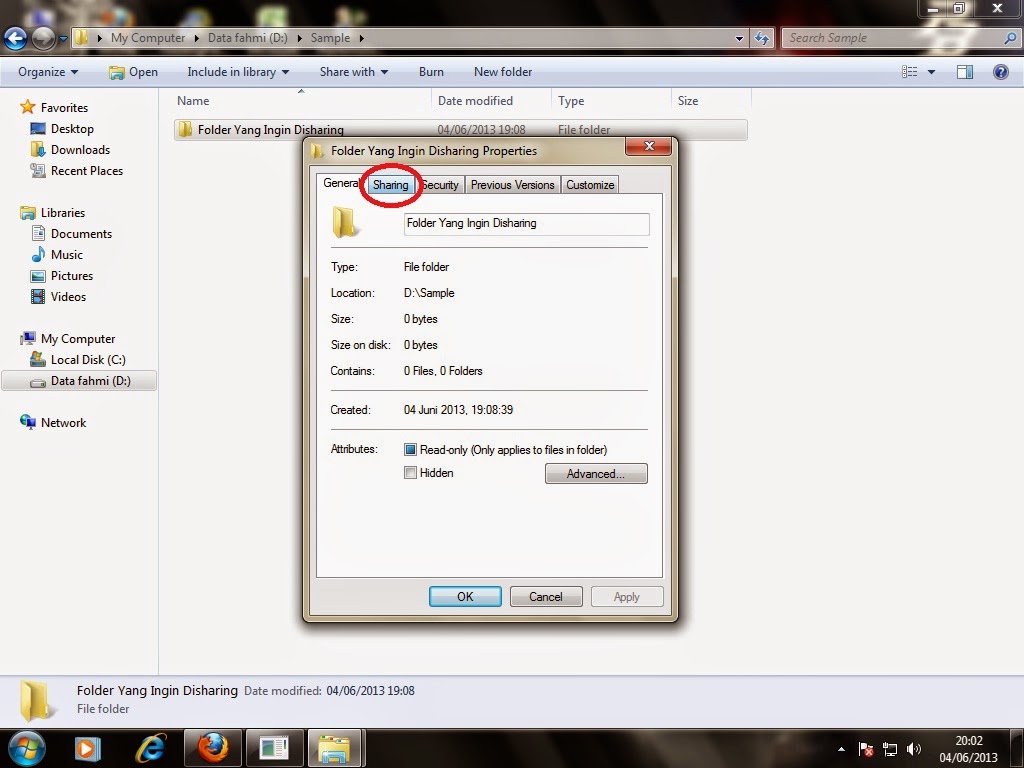The height and width of the screenshot is (768, 1024).
Task: Open the Include in library dropdown
Action: pyautogui.click(x=238, y=71)
